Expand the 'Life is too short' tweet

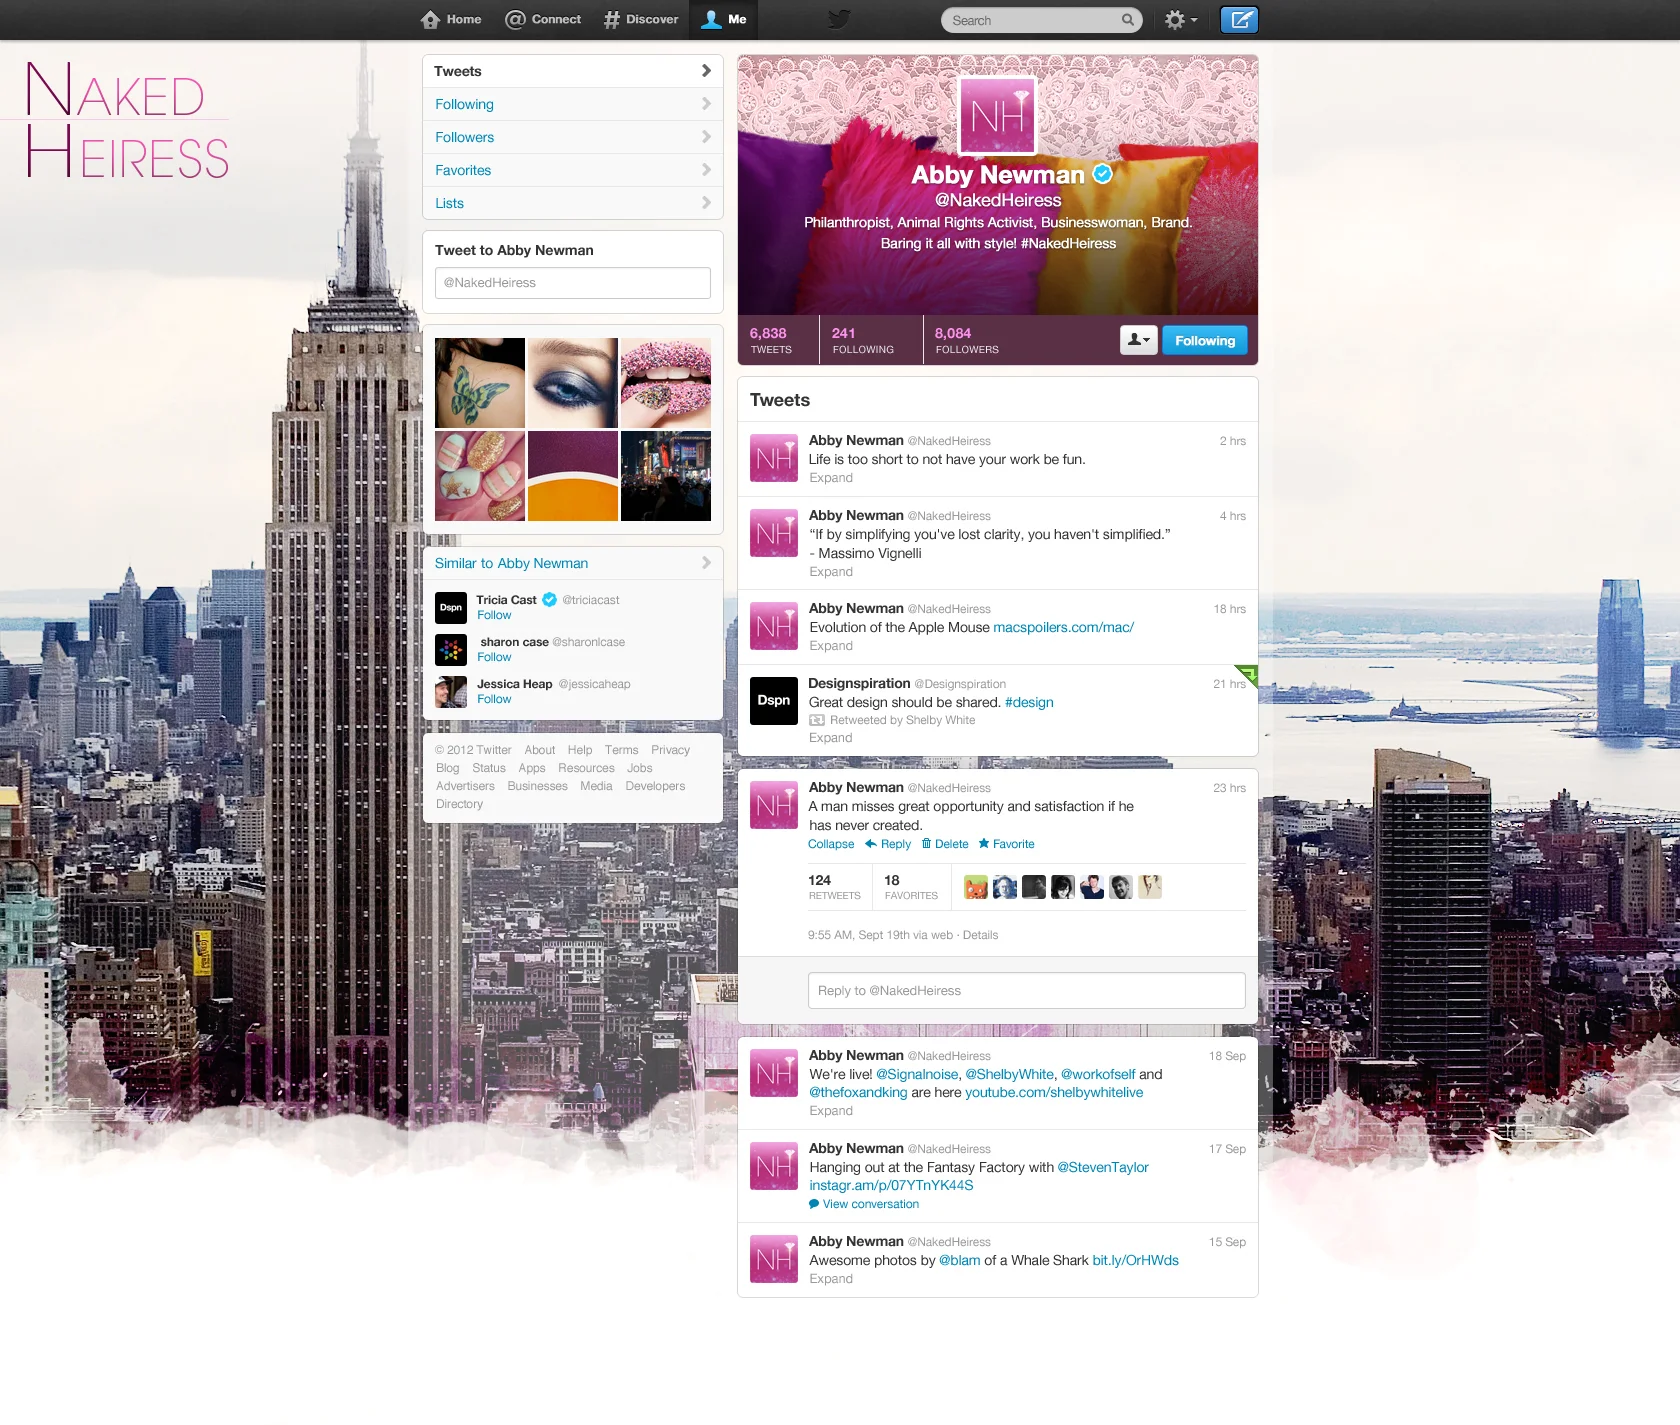pyautogui.click(x=831, y=478)
